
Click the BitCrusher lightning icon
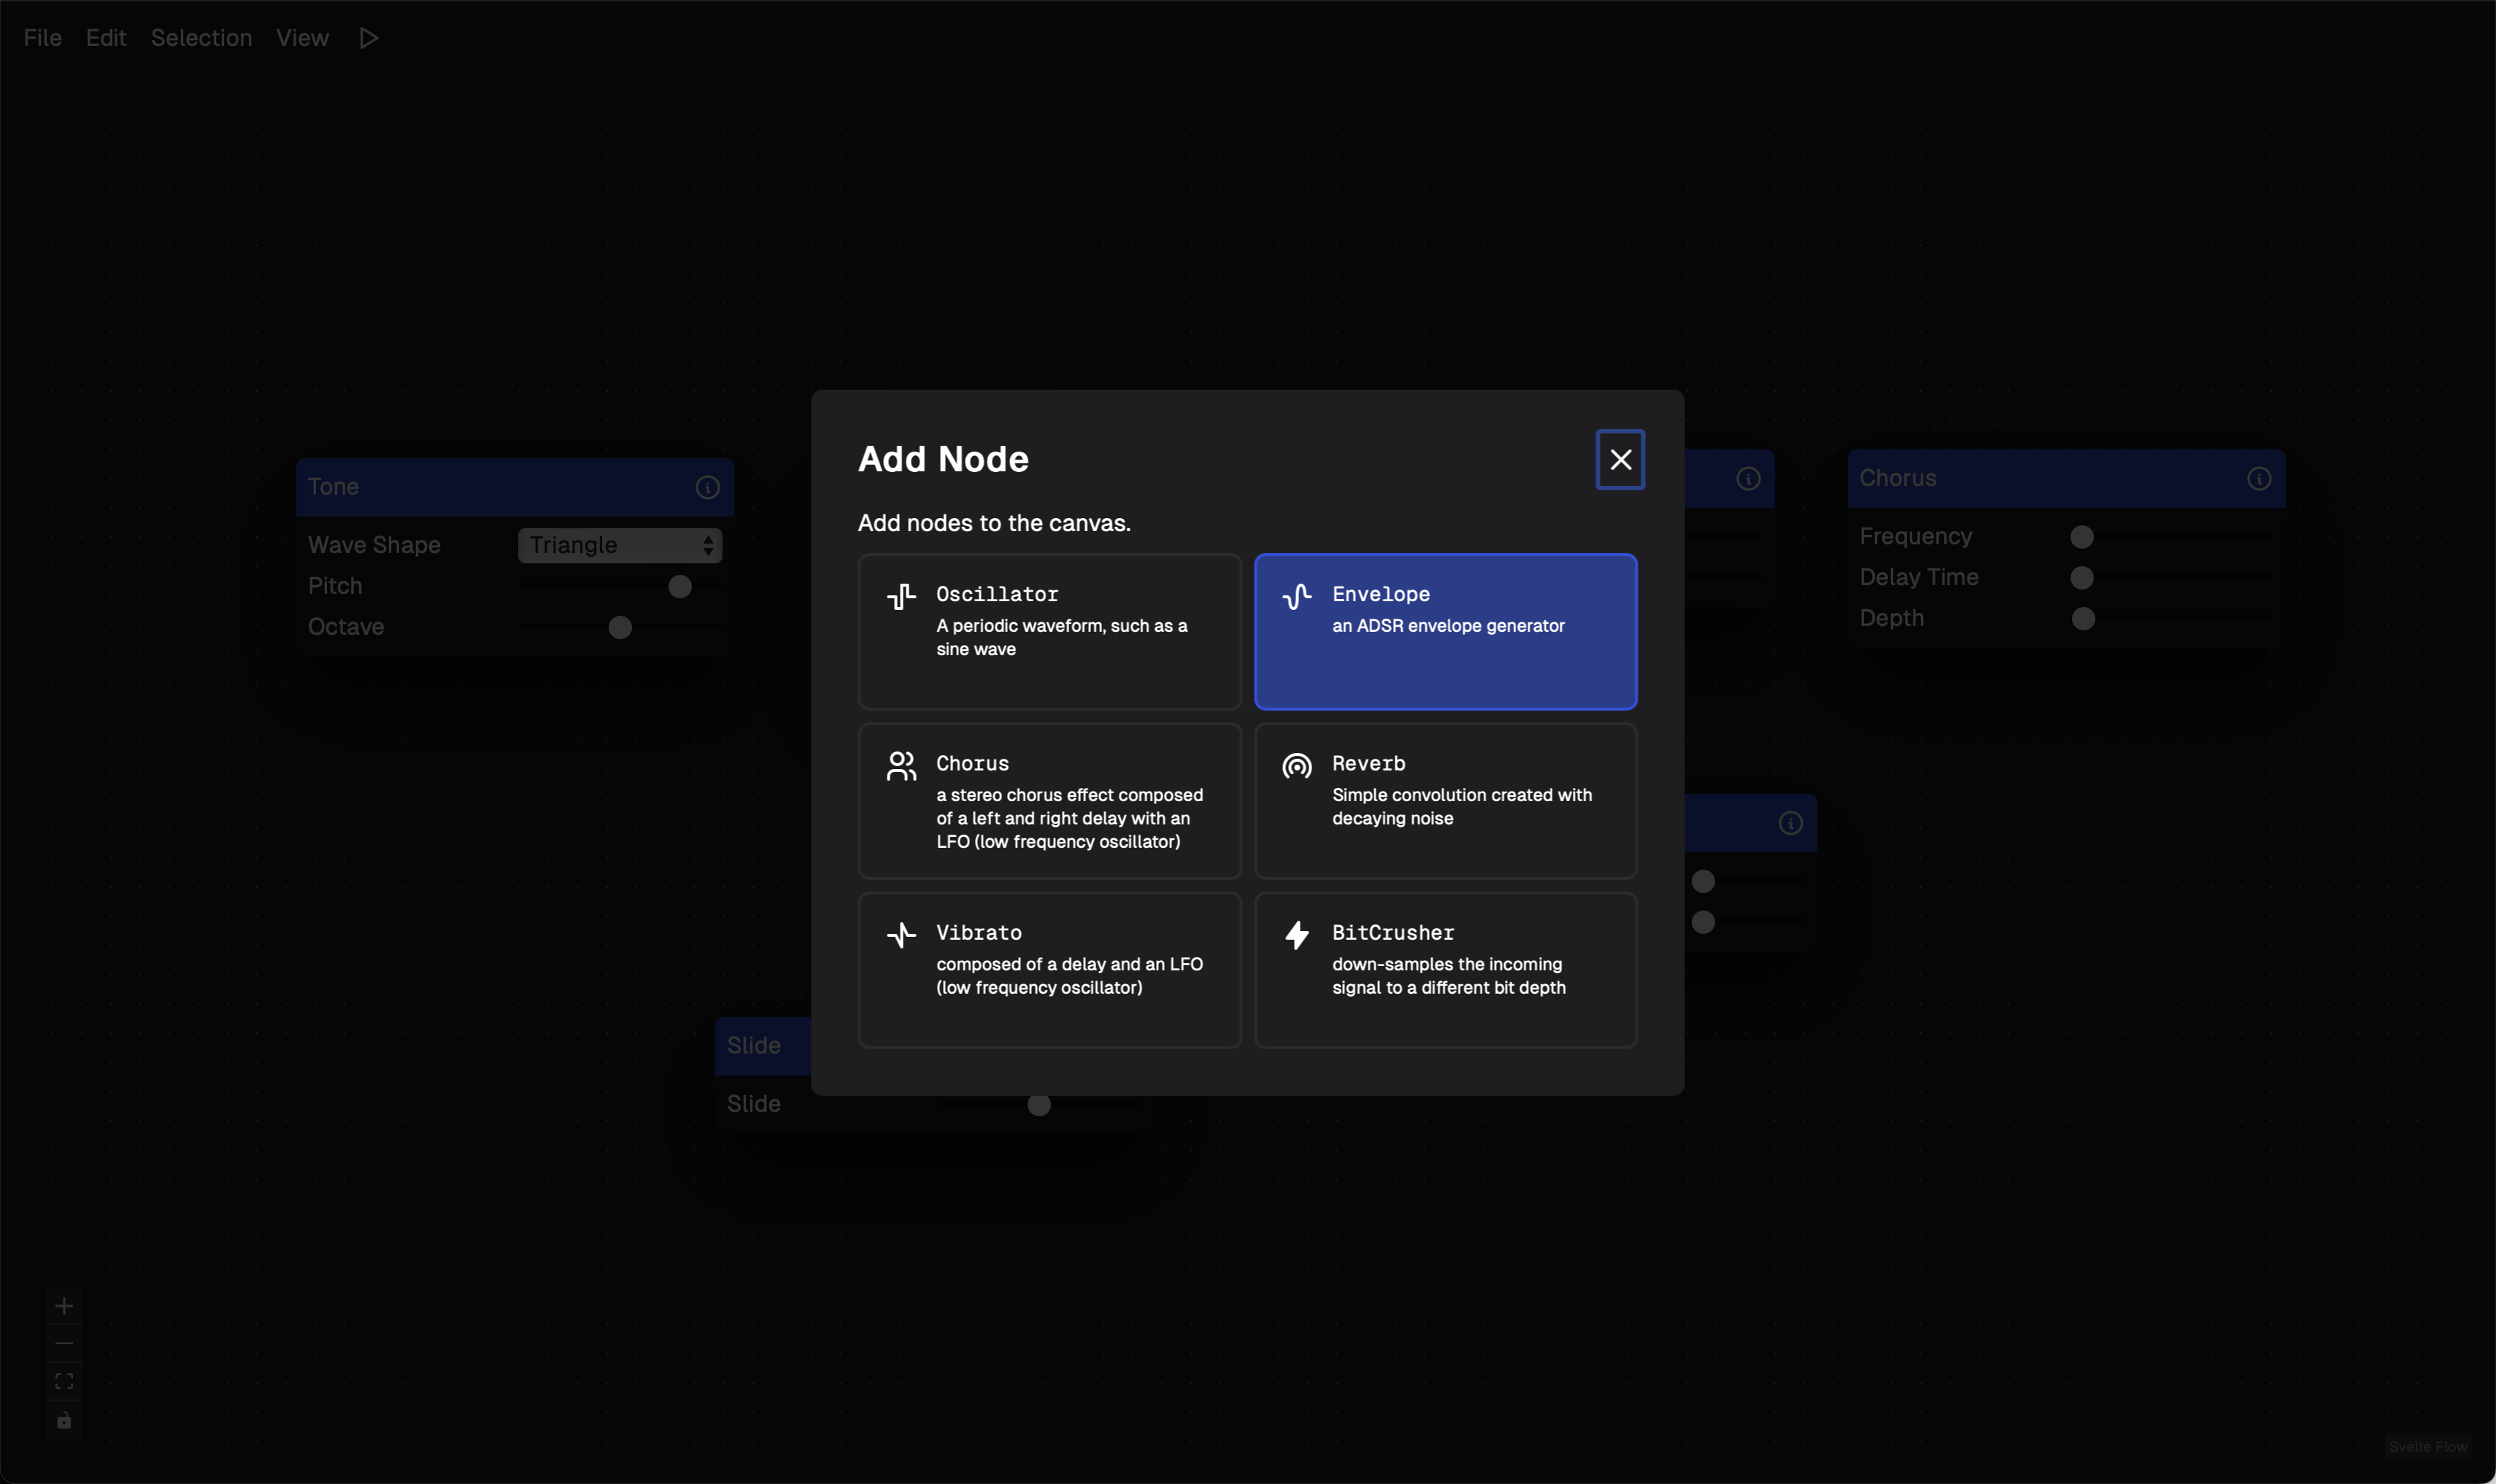pyautogui.click(x=1297, y=935)
